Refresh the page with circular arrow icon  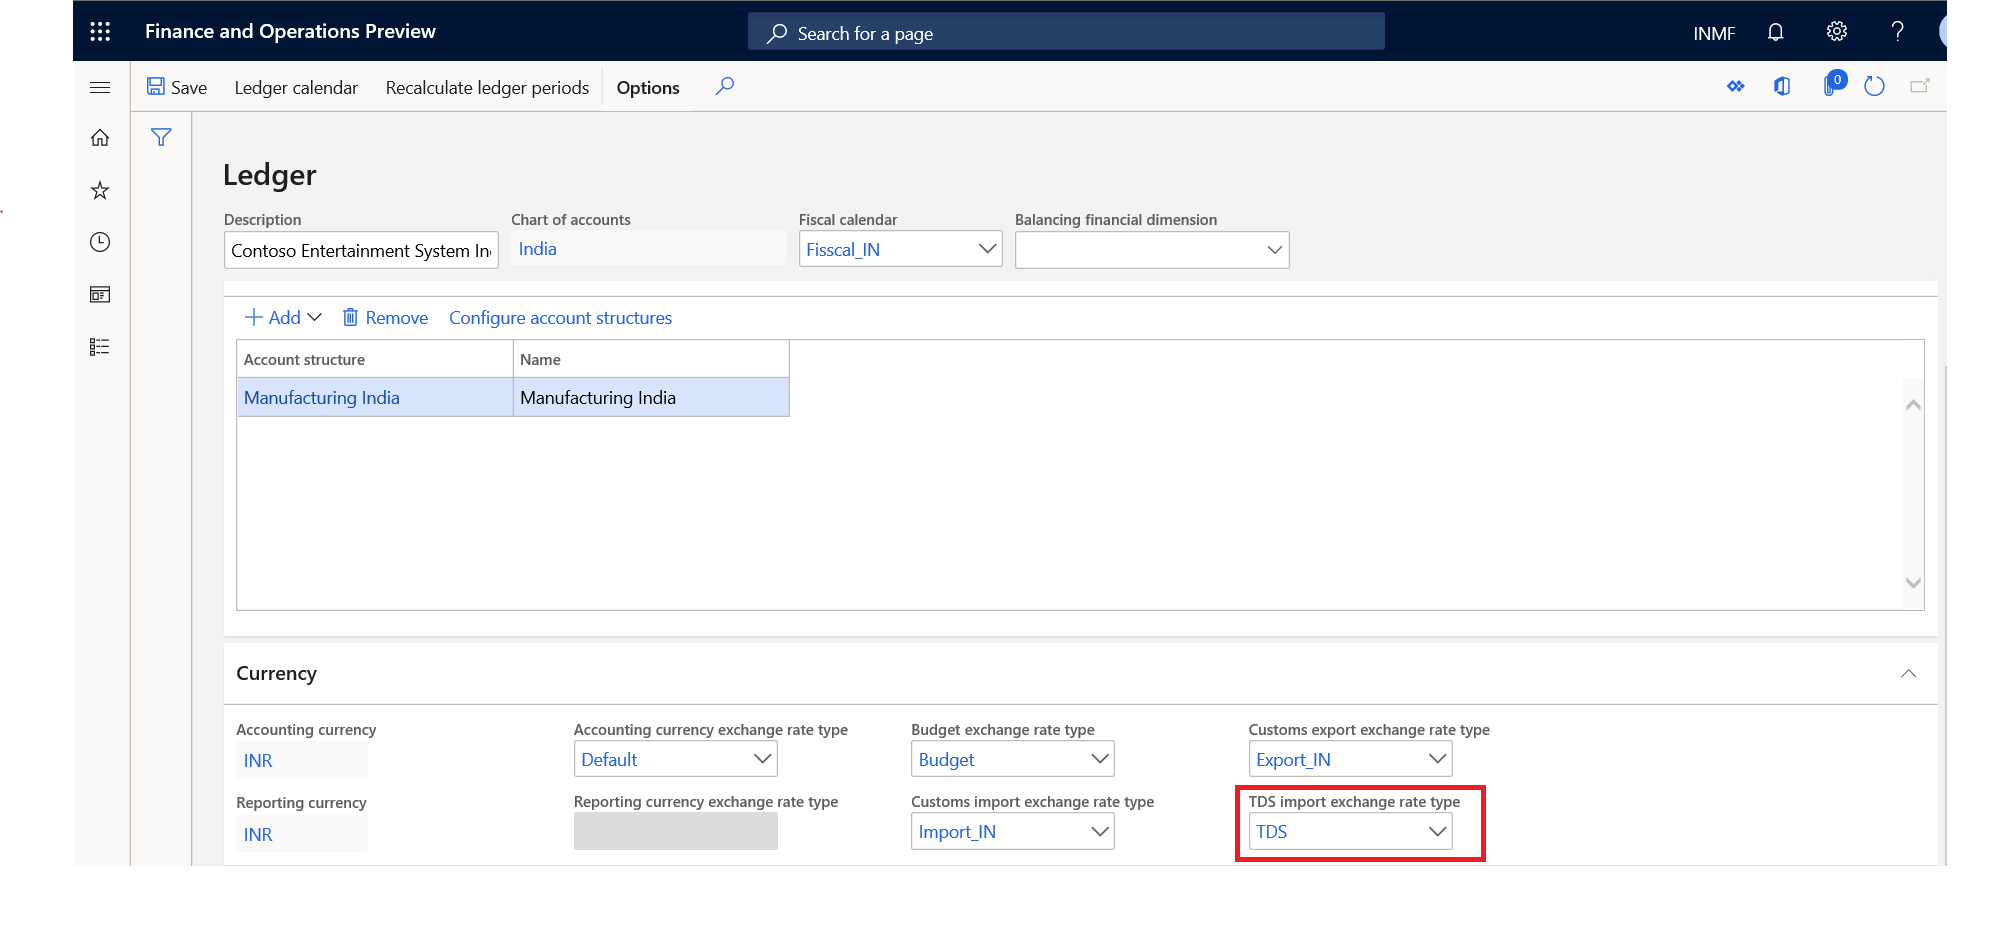coord(1875,87)
